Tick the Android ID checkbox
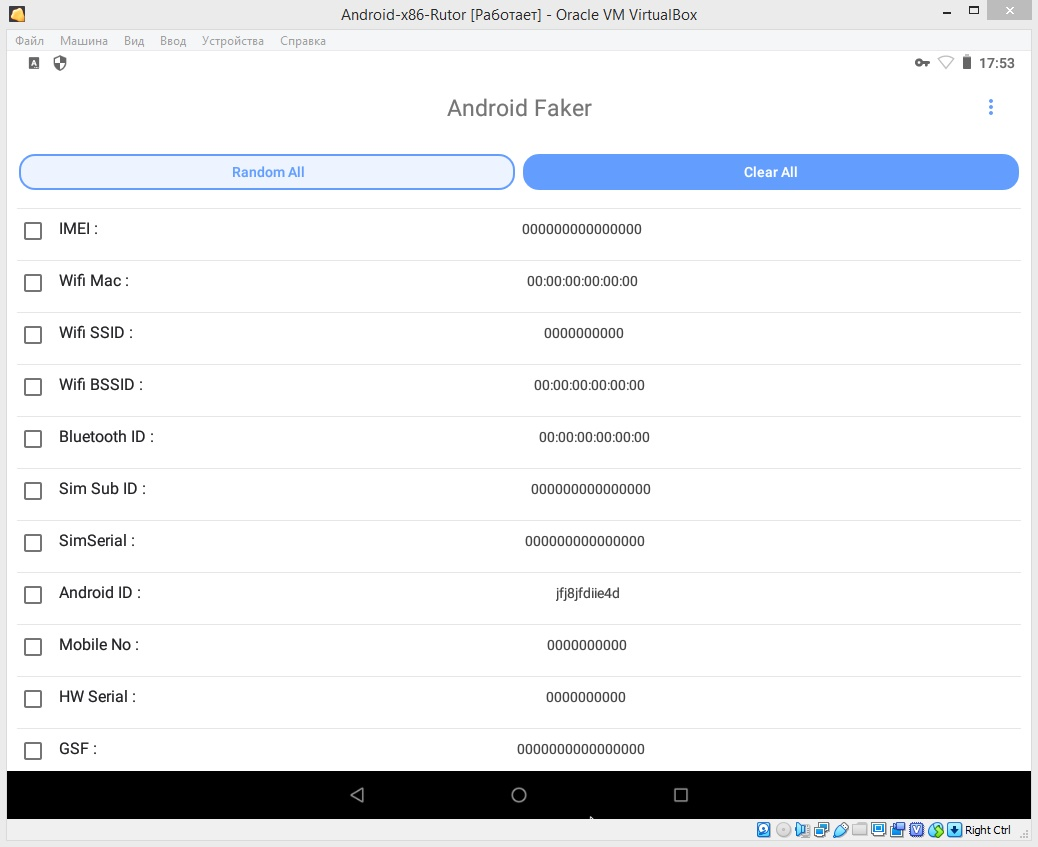Image resolution: width=1038 pixels, height=847 pixels. (33, 595)
